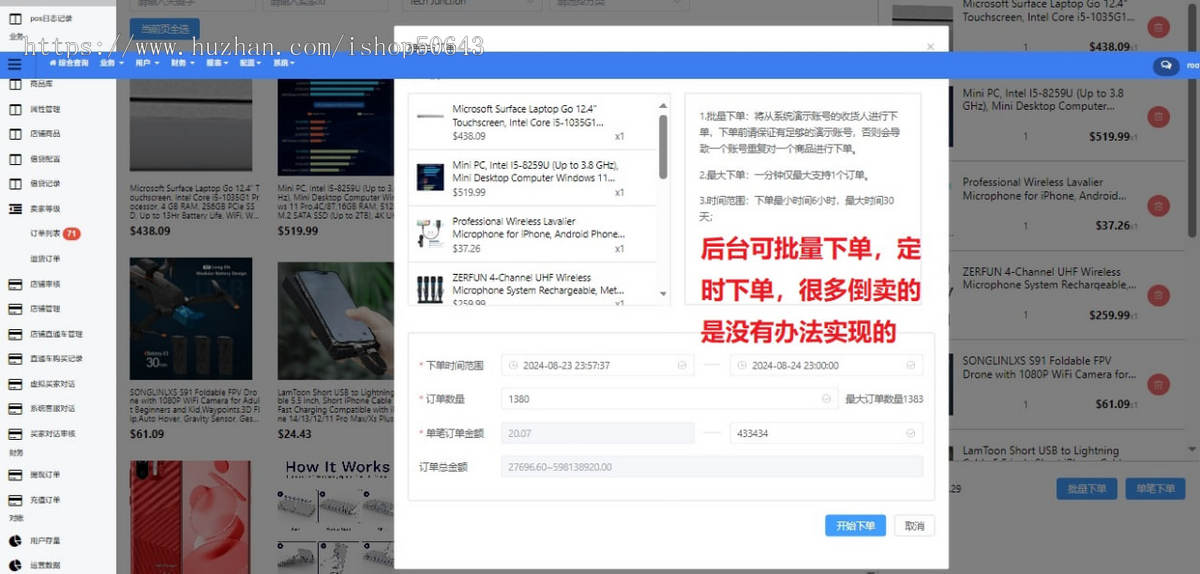1200x574 pixels.
Task: Select Professional Wireless Lavalier row in dialog
Action: 532,235
